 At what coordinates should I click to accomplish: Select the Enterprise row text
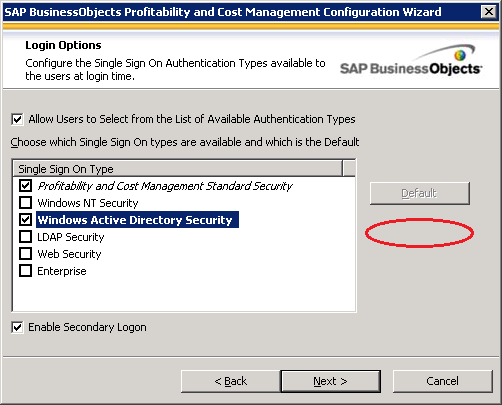(62, 271)
